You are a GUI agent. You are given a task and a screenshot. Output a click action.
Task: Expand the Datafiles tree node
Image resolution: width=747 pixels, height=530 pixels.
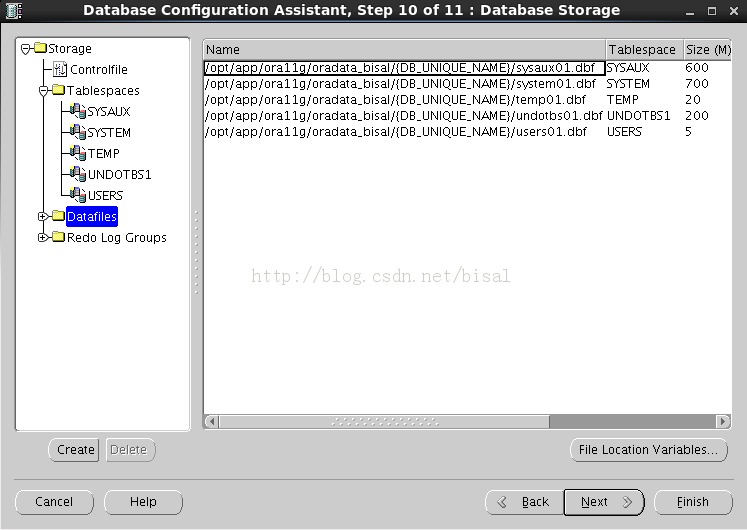pyautogui.click(x=43, y=217)
